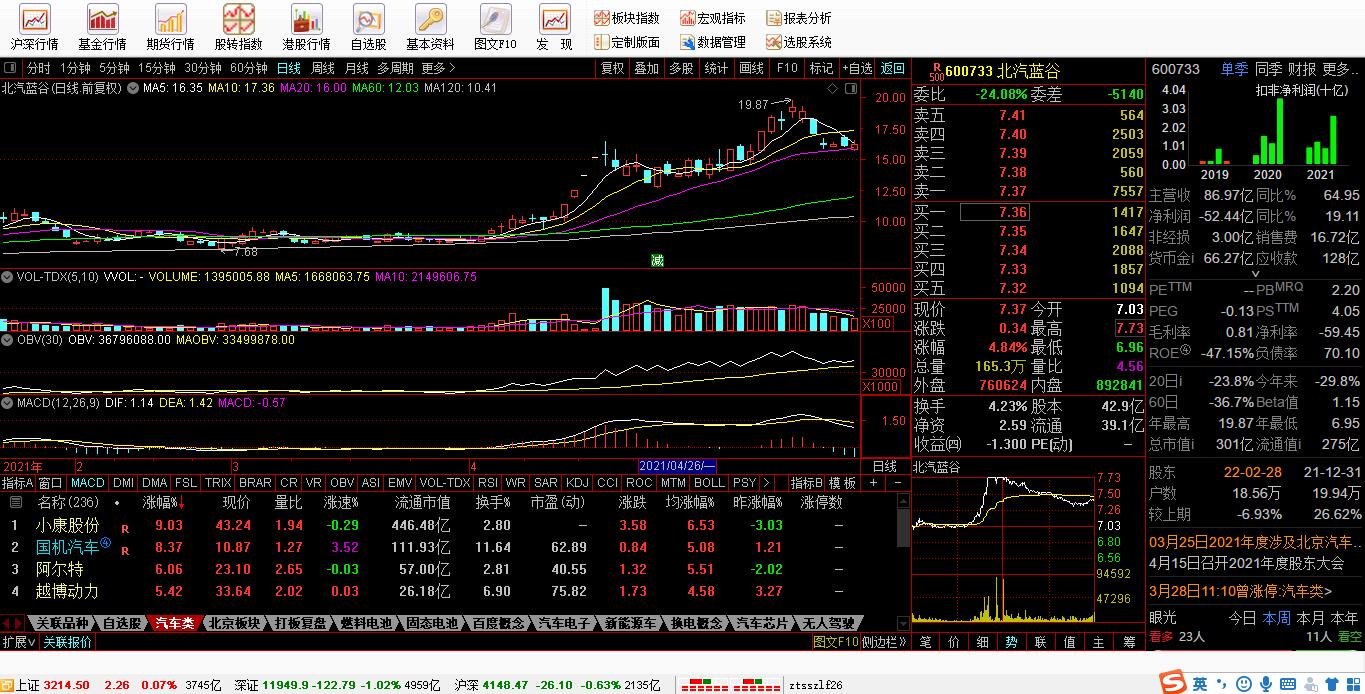Click the 发现 discover icon
This screenshot has height=694, width=1365.
[554, 28]
